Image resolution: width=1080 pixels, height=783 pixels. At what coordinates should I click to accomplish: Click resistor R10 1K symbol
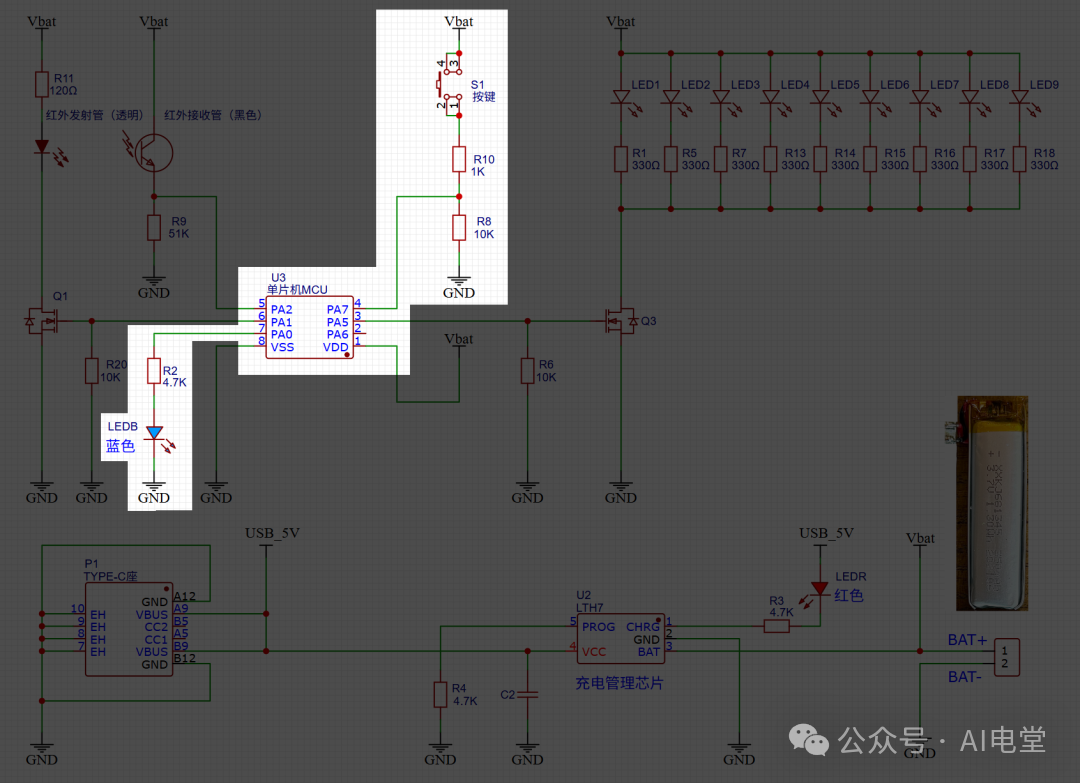tap(459, 159)
